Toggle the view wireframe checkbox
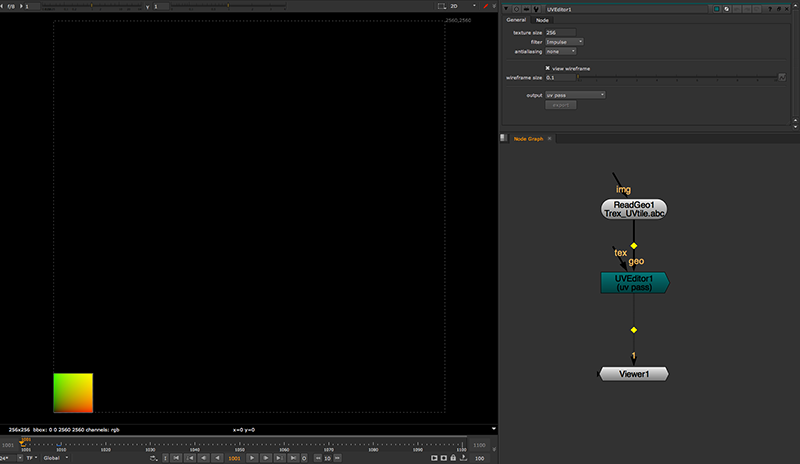Viewport: 800px width, 464px height. [547, 68]
